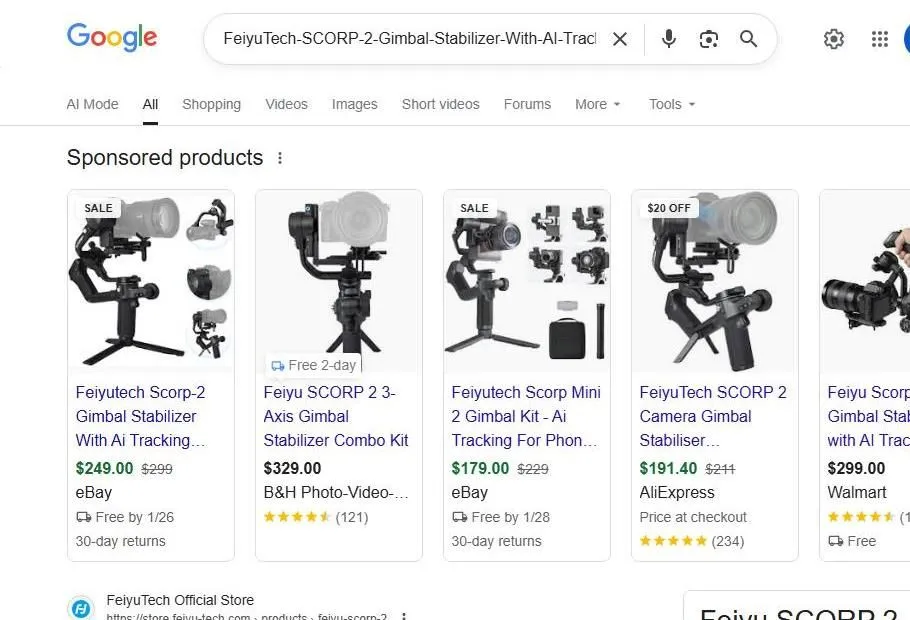Open FeiyuTech Official Store result
The image size is (910, 620).
point(180,600)
